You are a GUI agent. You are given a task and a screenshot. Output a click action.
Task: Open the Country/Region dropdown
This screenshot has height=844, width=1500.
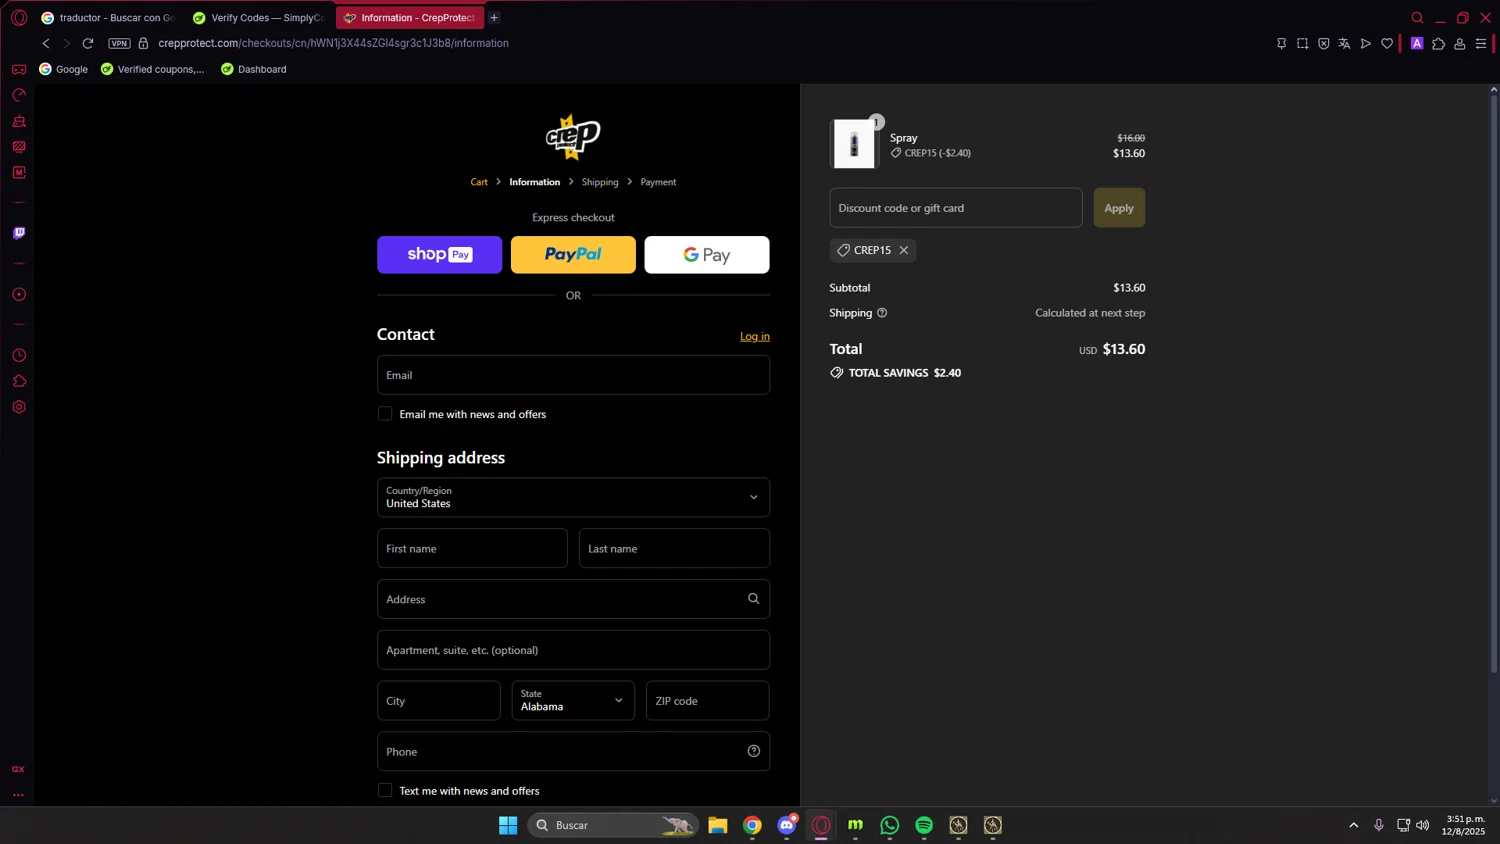click(573, 497)
